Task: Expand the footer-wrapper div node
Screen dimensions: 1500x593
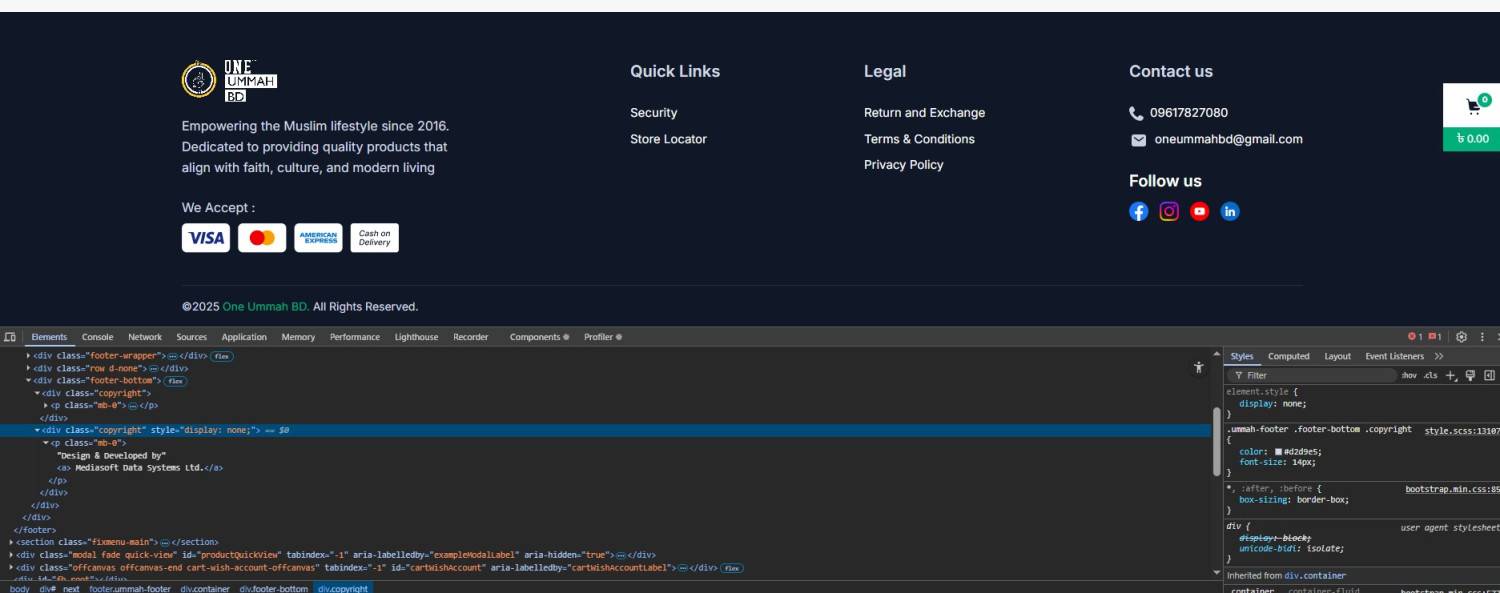Action: [x=28, y=356]
